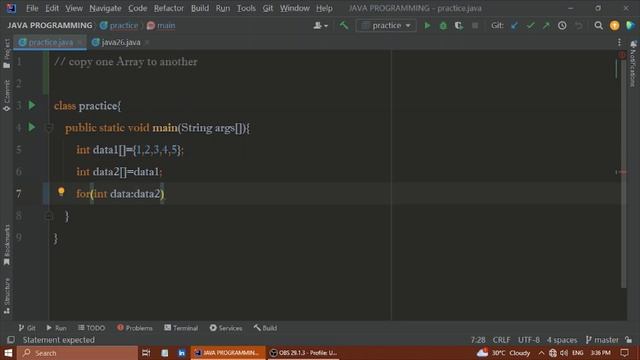This screenshot has height=360, width=640.
Task: Open the Commit tool window sidebar
Action: click(x=7, y=96)
